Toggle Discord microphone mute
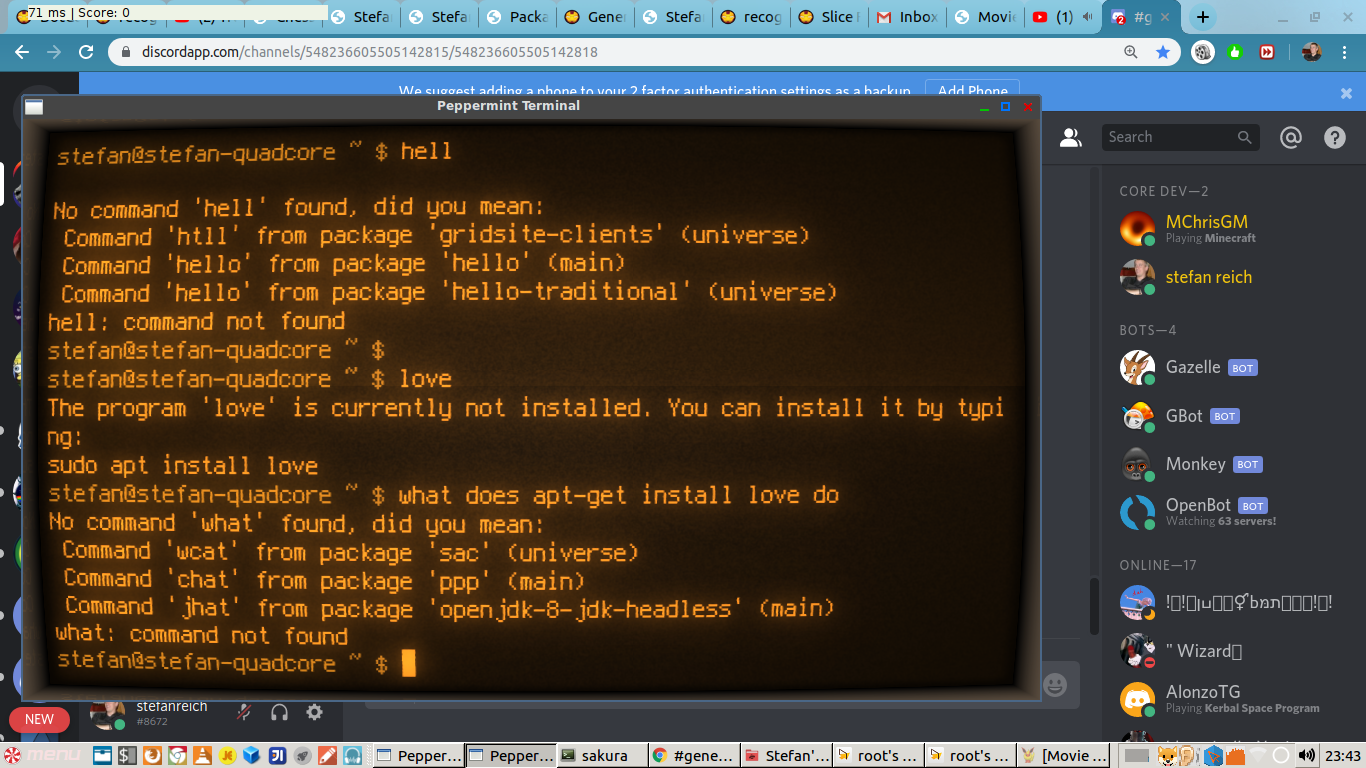 point(243,712)
